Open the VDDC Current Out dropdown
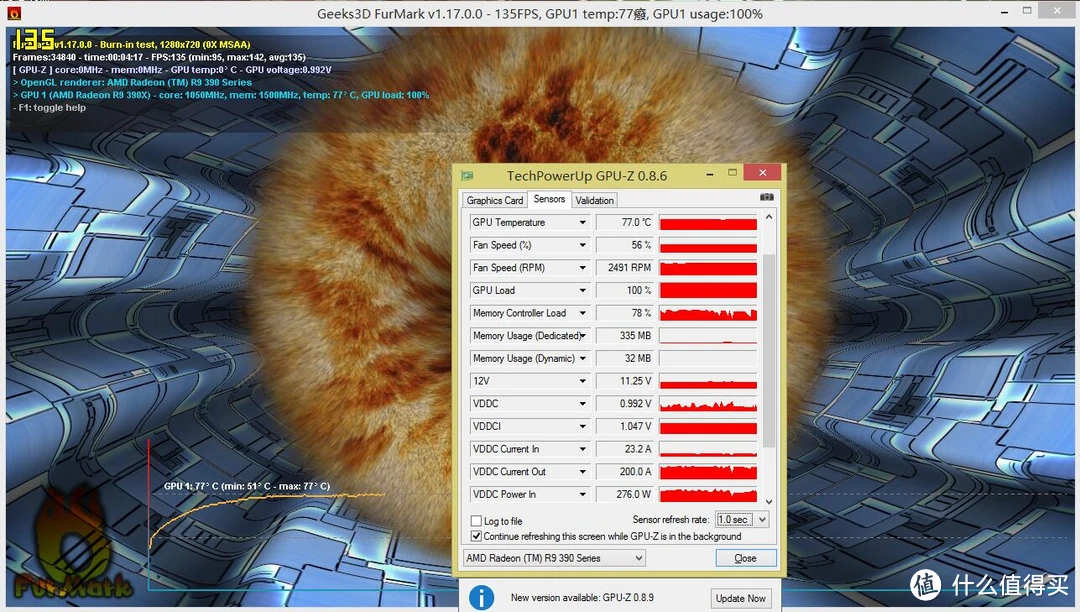1080x612 pixels. point(583,472)
